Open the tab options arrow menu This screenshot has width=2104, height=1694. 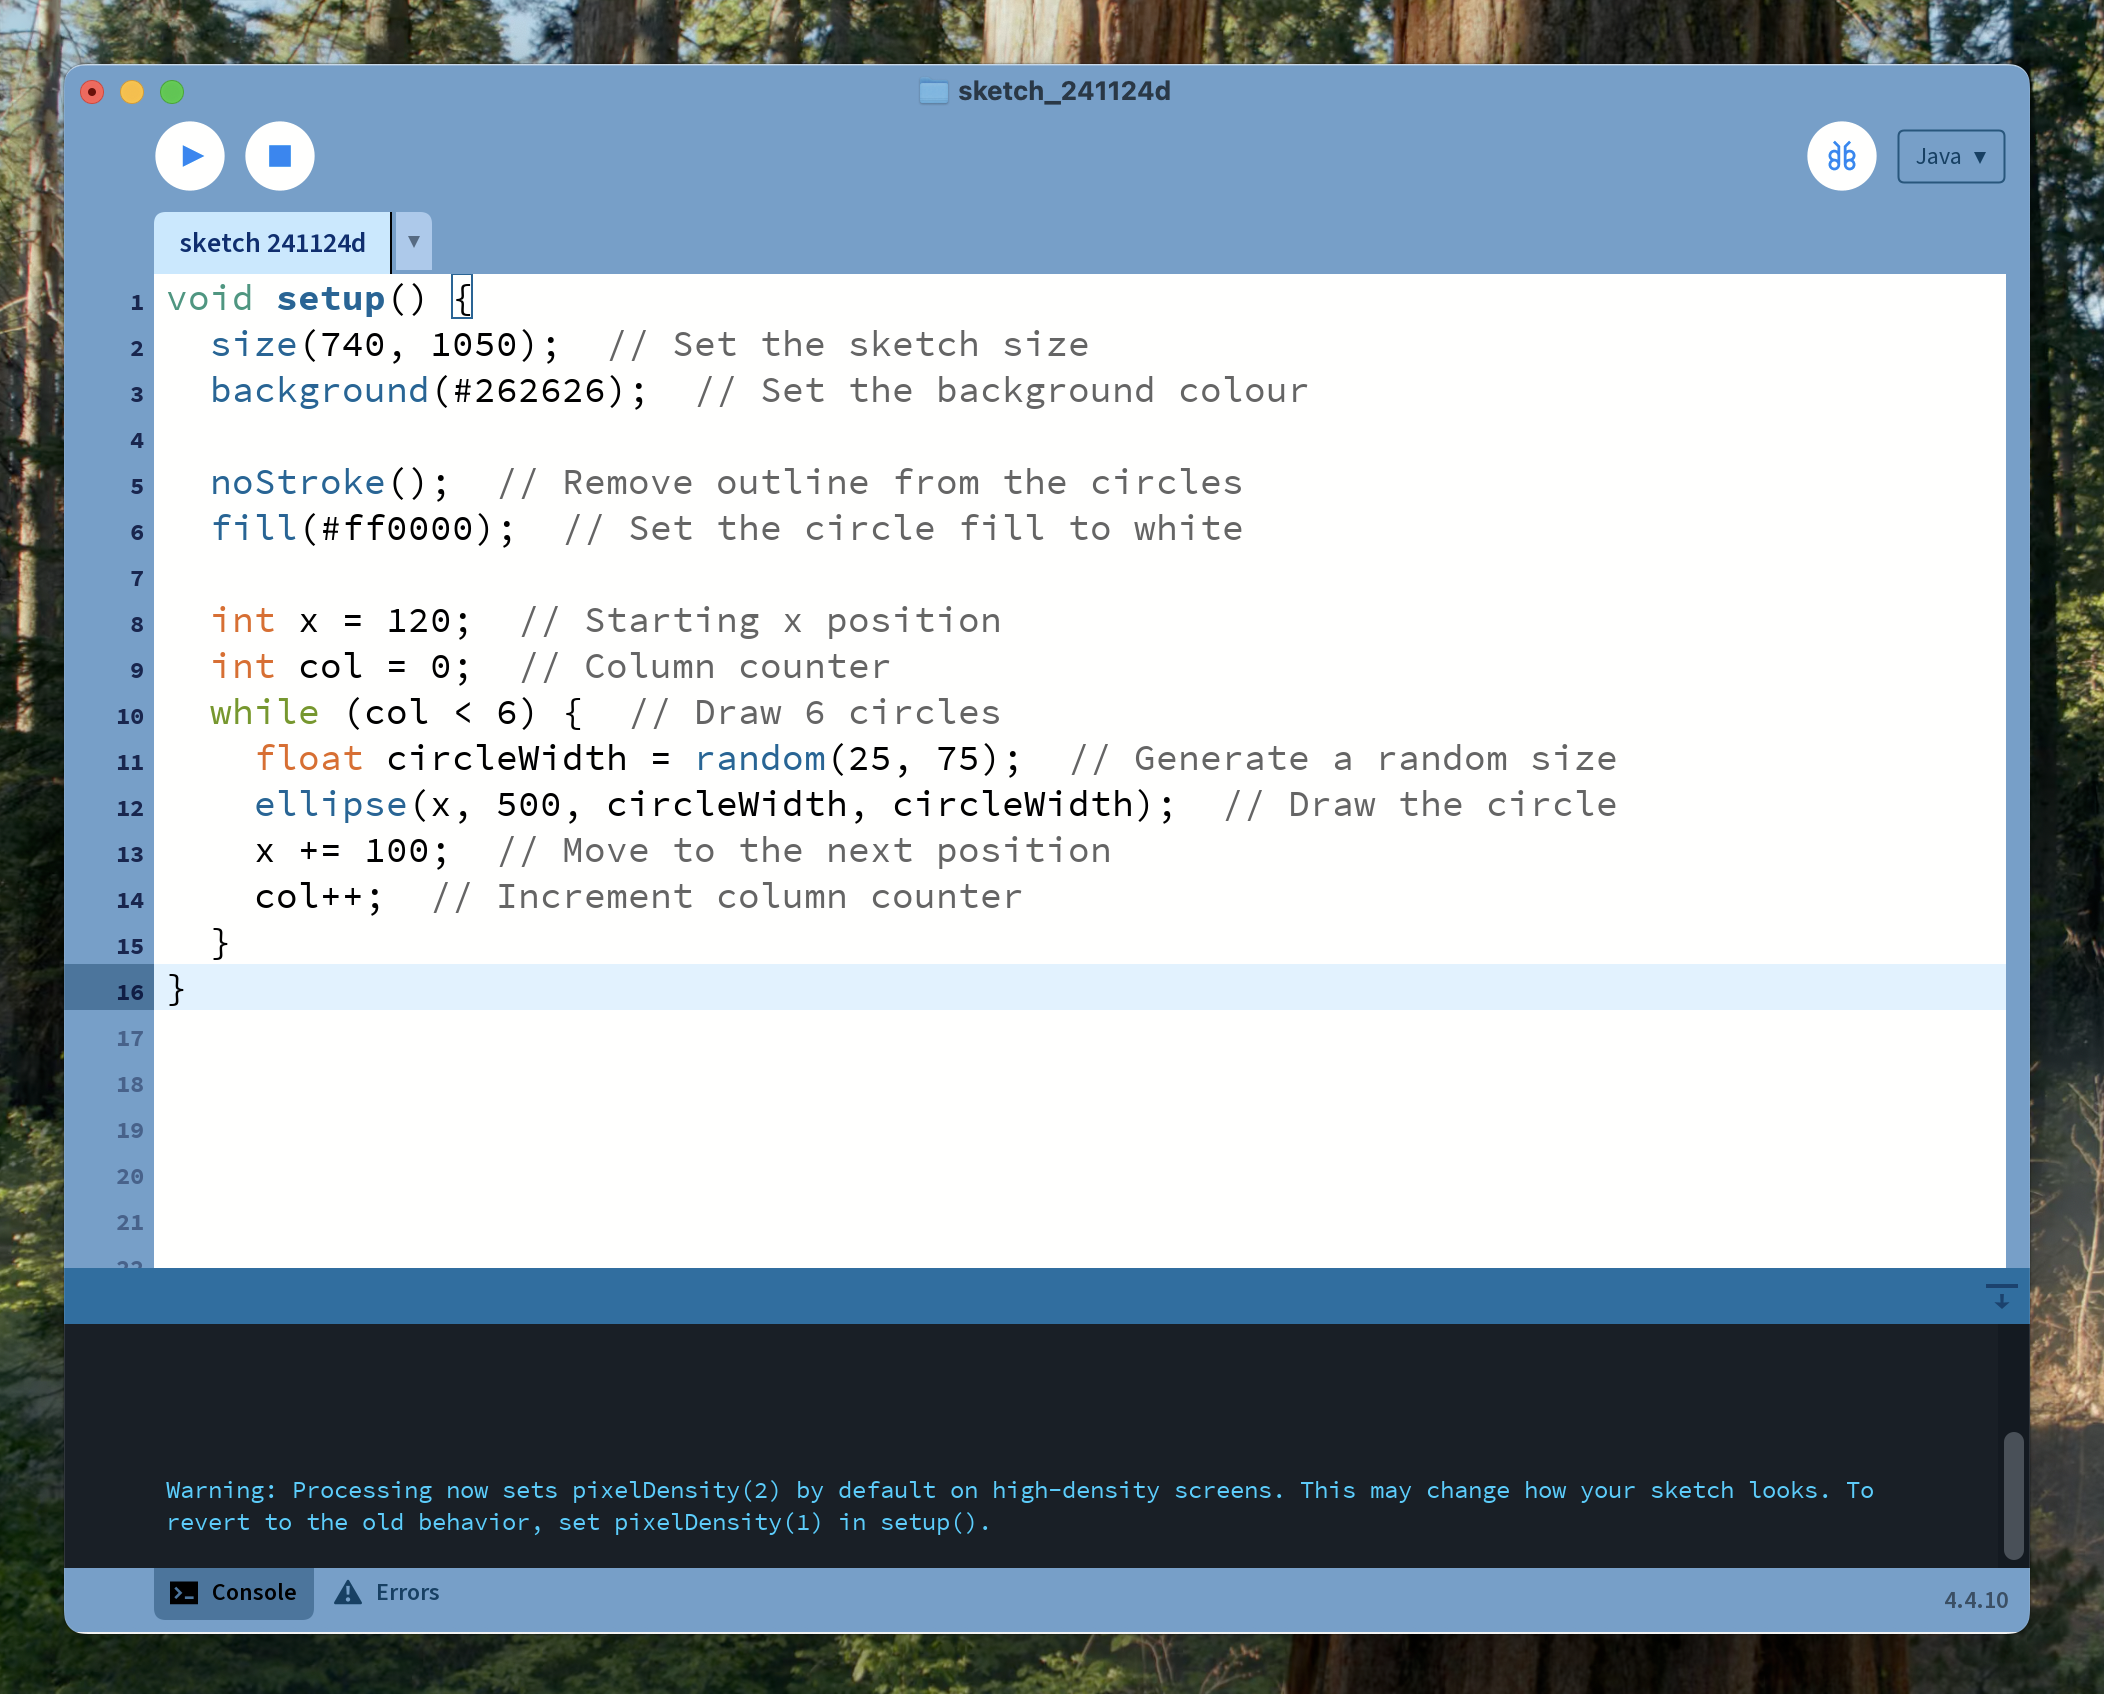pyautogui.click(x=413, y=242)
